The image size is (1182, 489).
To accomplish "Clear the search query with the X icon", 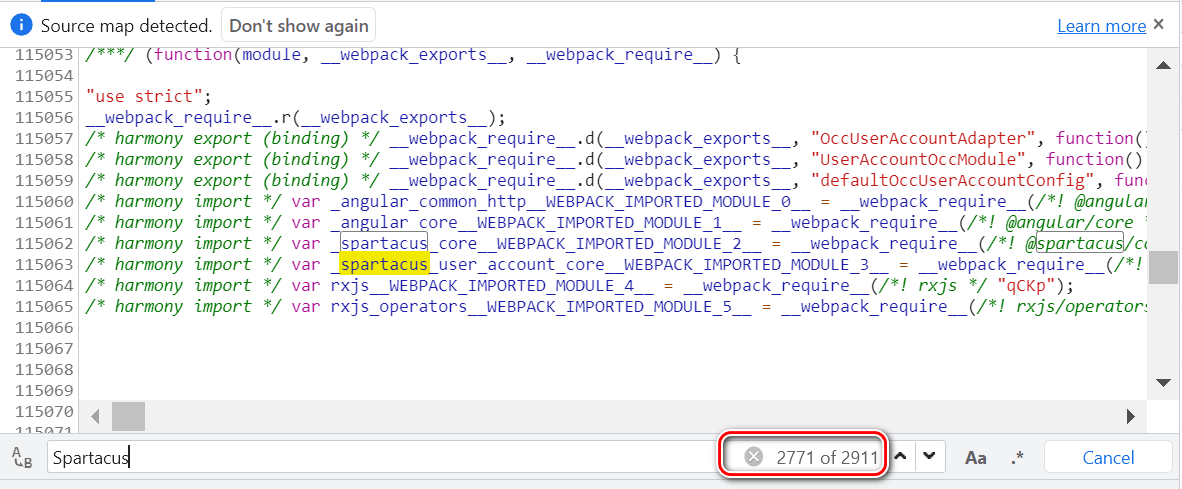I will [754, 457].
